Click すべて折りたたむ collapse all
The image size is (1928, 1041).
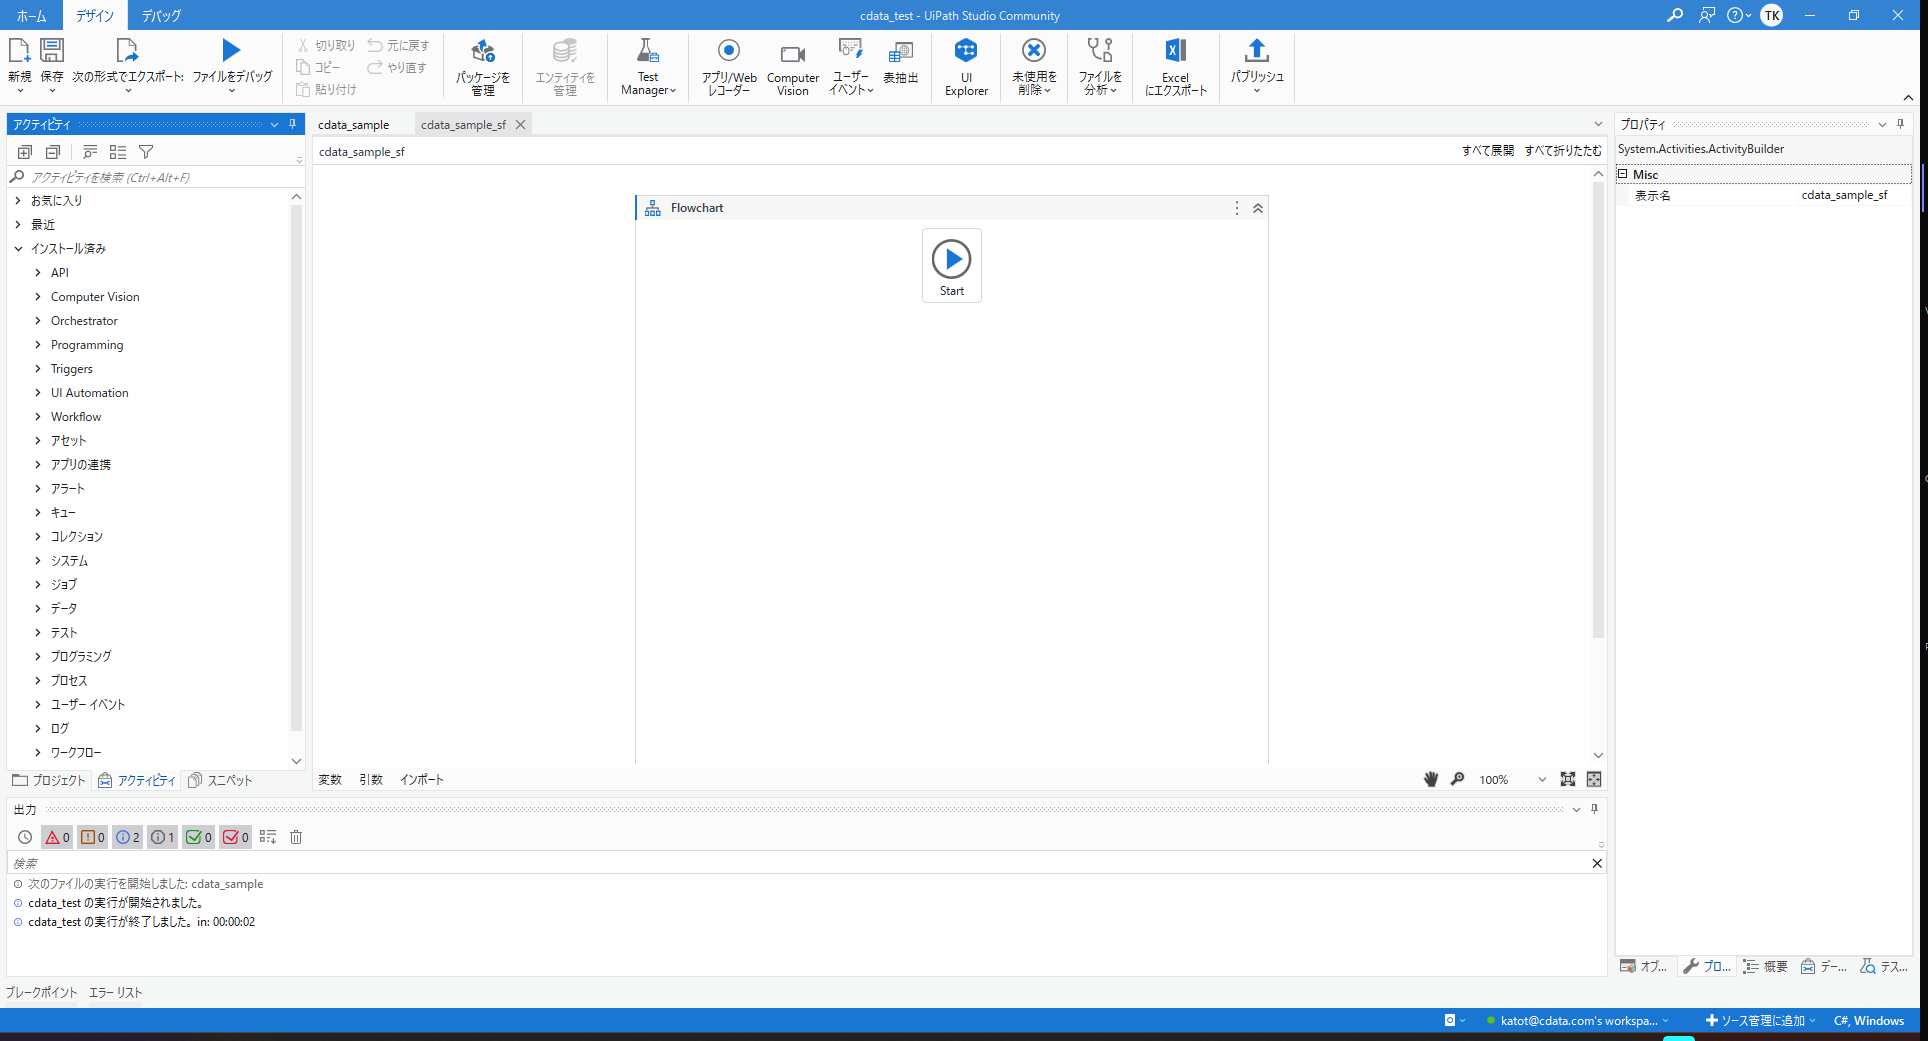pos(1563,151)
